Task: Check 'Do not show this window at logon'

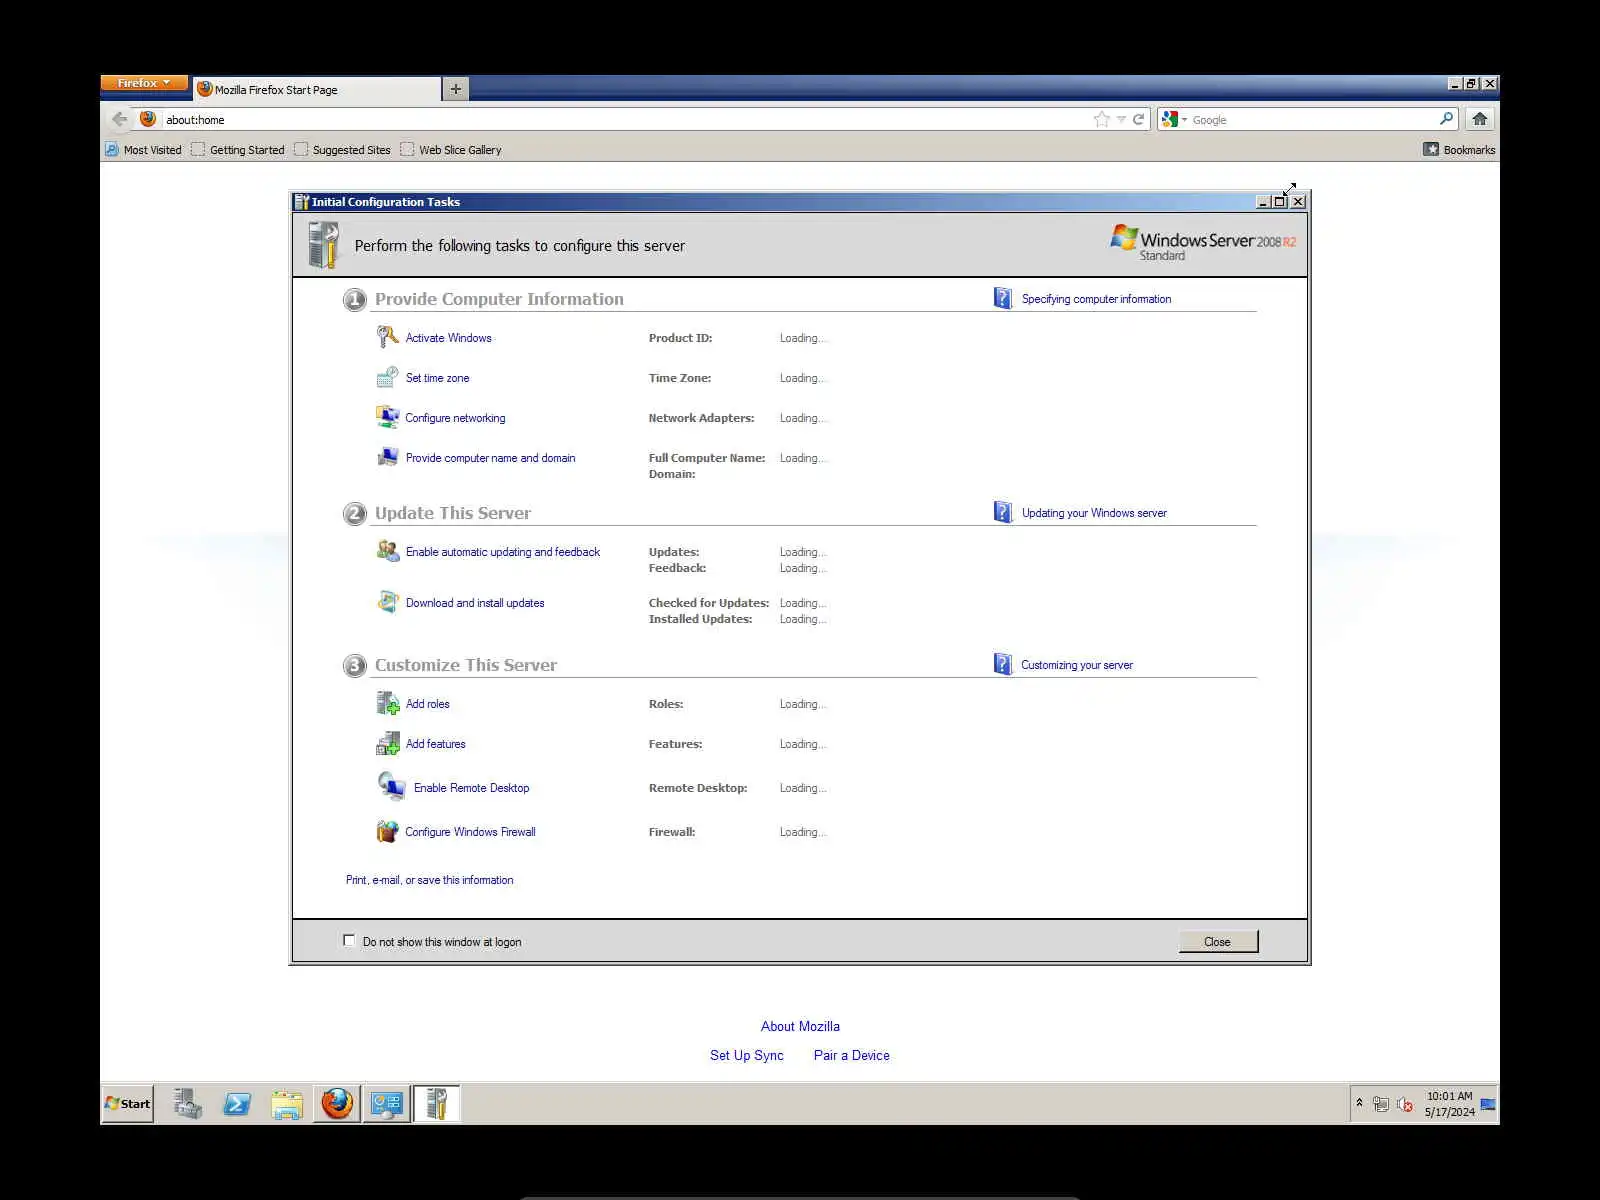Action: click(349, 940)
